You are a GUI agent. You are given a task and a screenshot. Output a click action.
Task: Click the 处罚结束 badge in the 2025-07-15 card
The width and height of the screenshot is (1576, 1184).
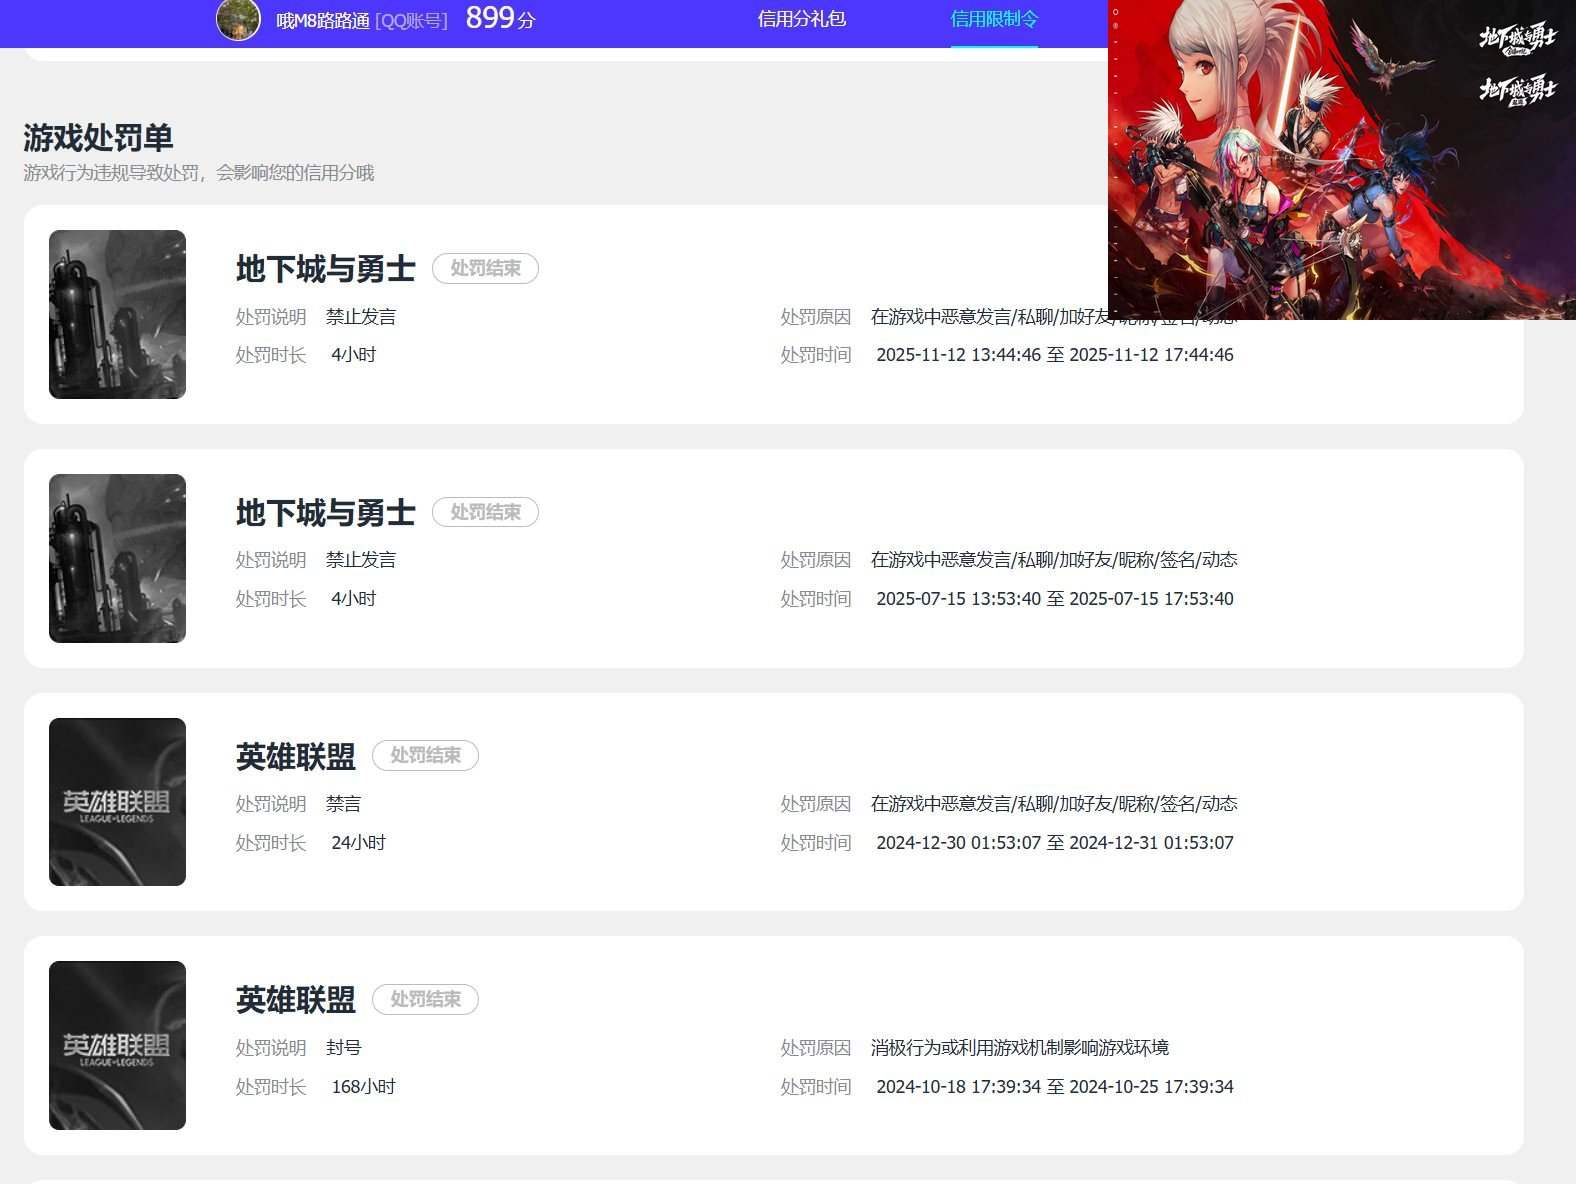(485, 512)
